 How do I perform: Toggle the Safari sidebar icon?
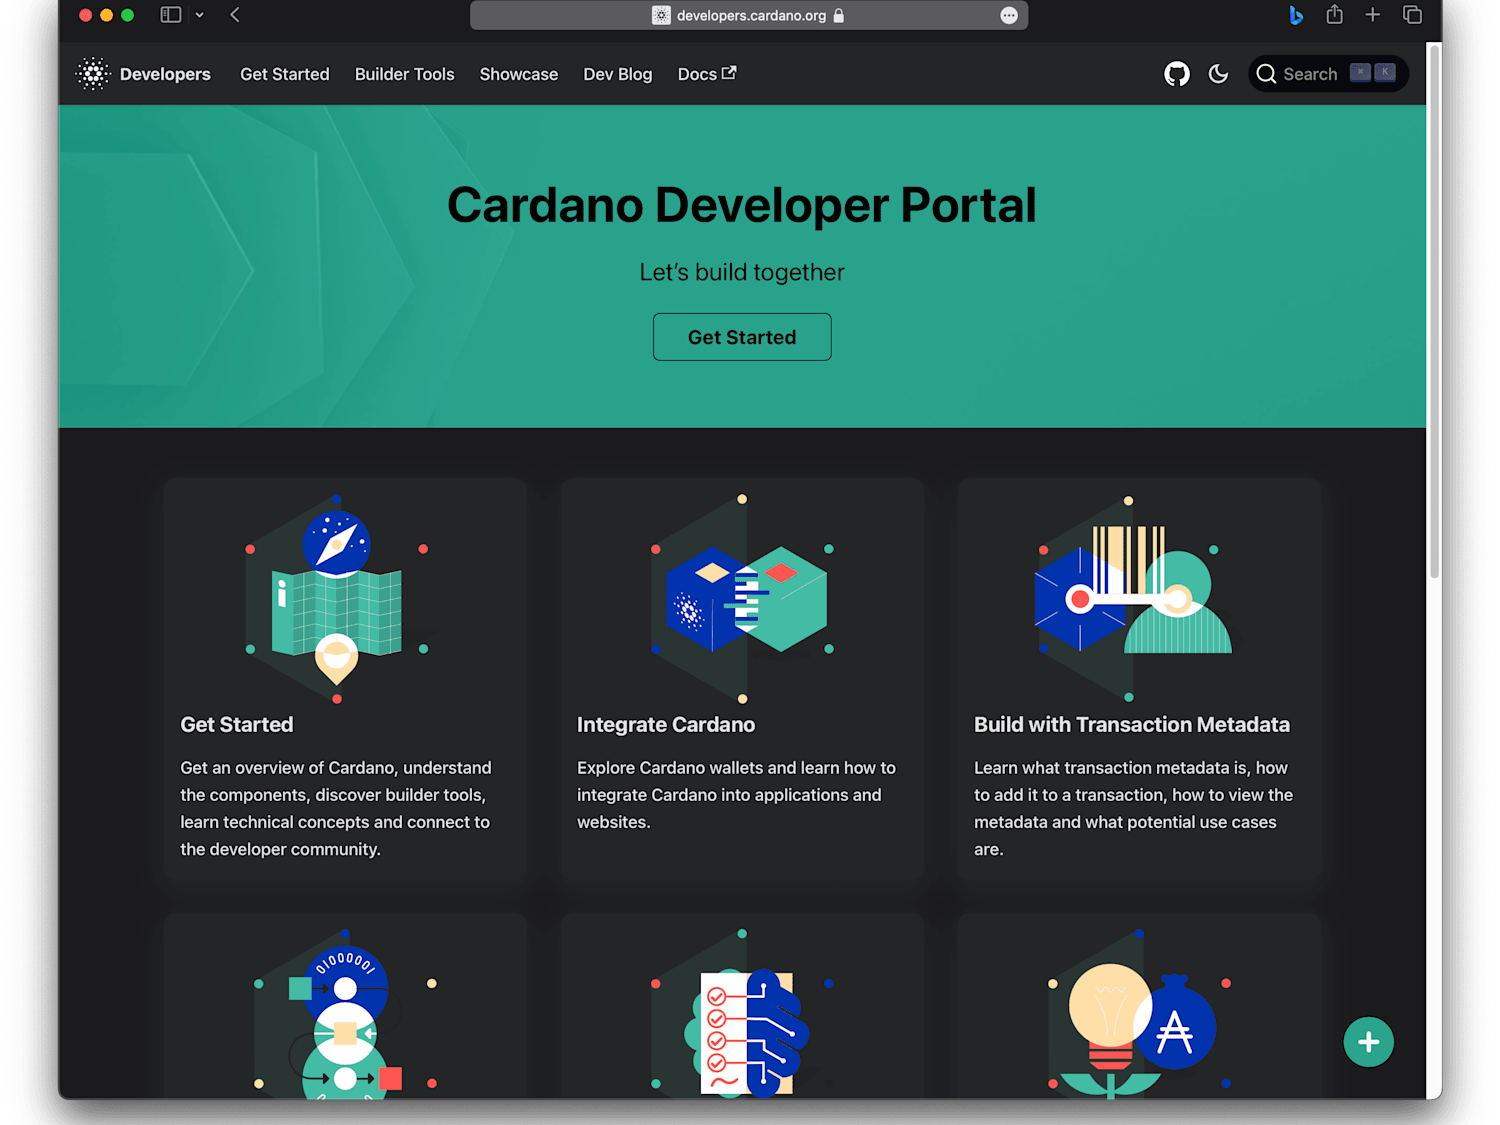tap(171, 15)
